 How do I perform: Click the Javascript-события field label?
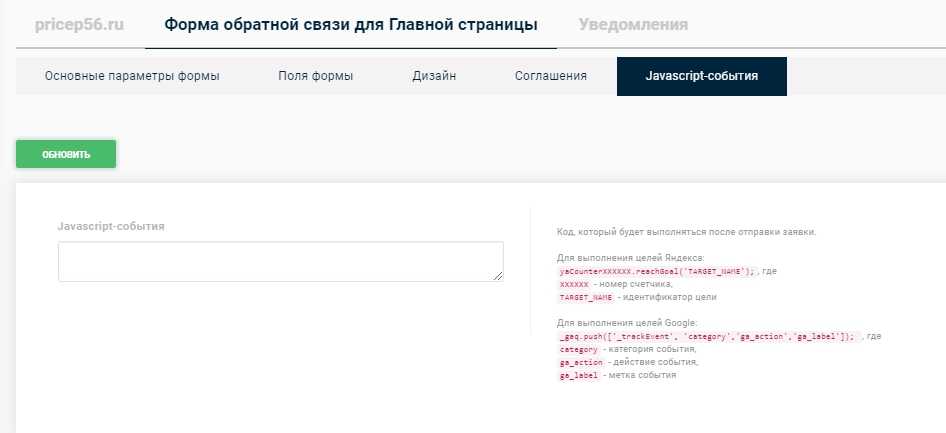pyautogui.click(x=111, y=226)
